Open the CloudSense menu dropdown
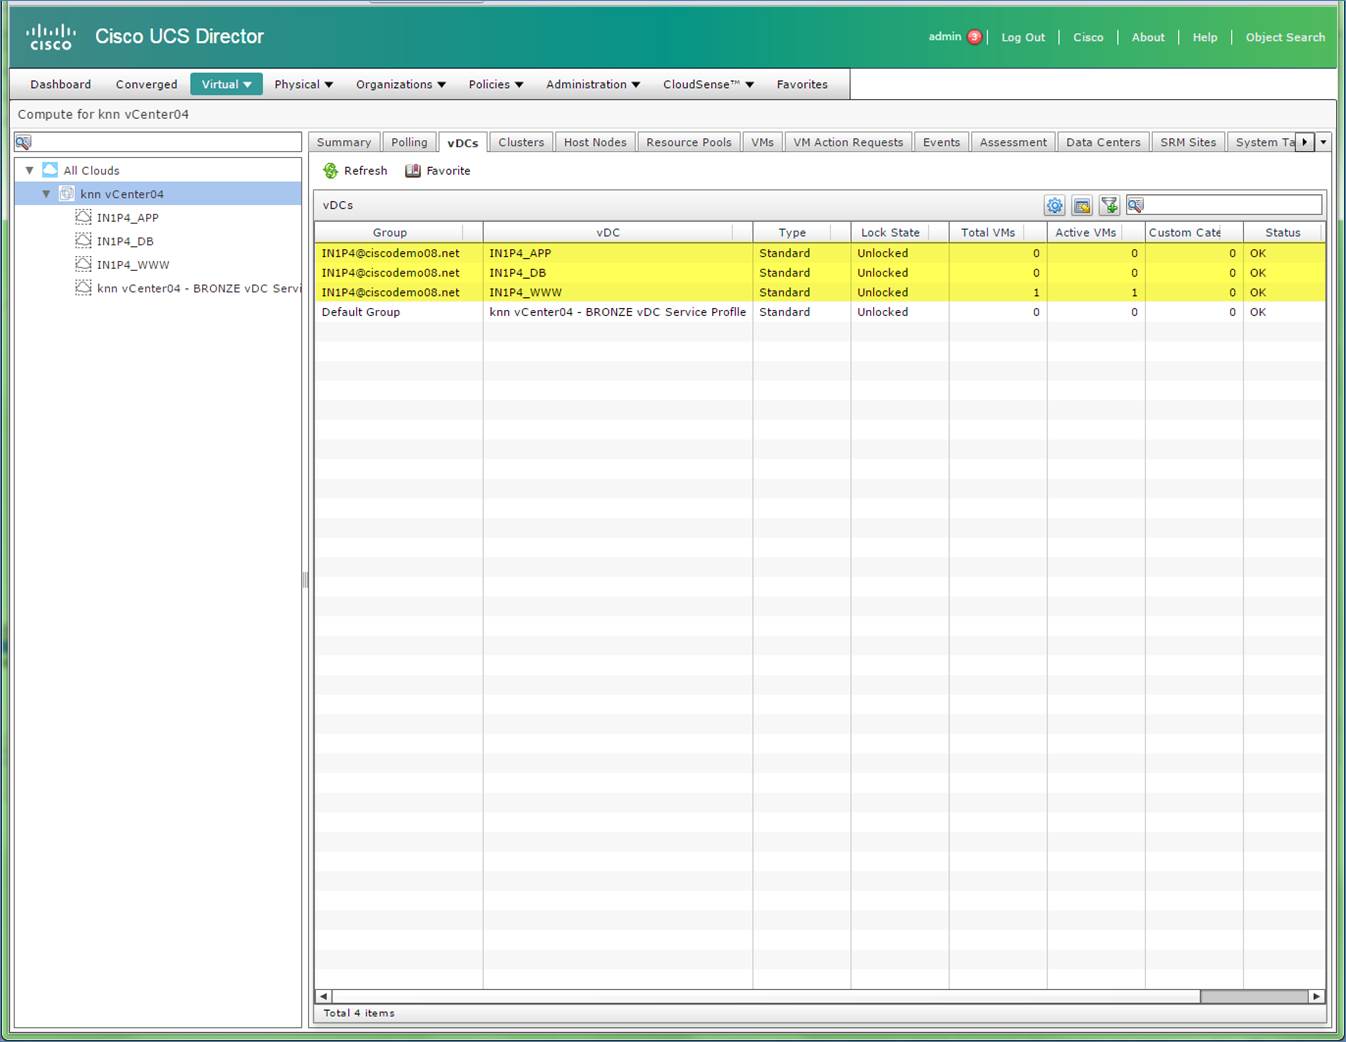The image size is (1346, 1042). 708,84
